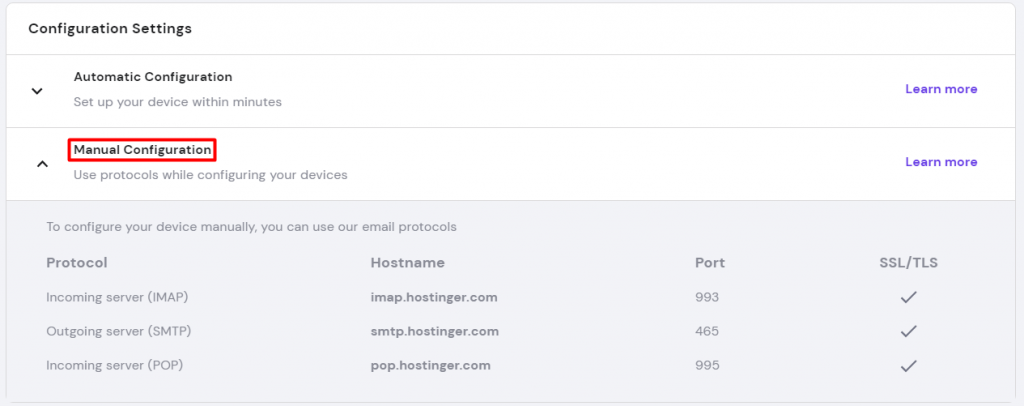The width and height of the screenshot is (1024, 406).
Task: Collapse the Manual Configuration chevron
Action: [42, 163]
